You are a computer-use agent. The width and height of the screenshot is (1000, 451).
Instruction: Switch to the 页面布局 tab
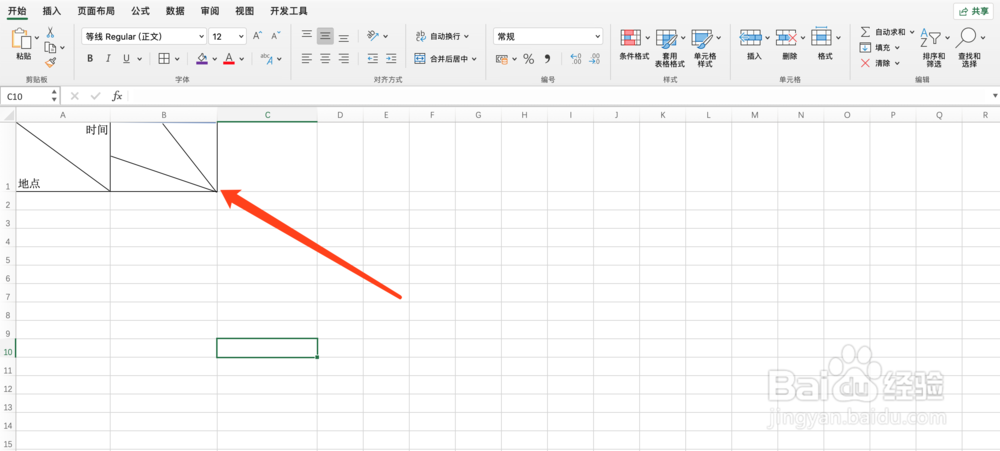pyautogui.click(x=96, y=11)
